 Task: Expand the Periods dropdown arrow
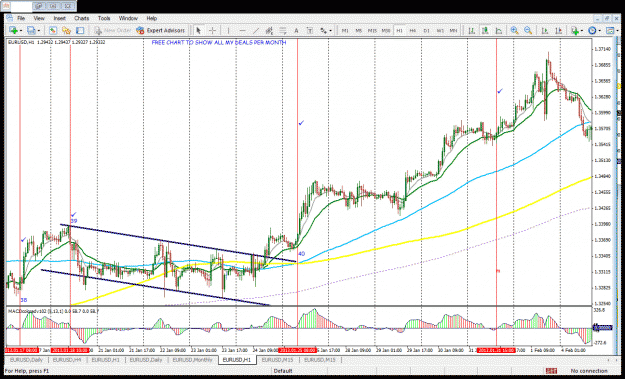click(x=599, y=31)
